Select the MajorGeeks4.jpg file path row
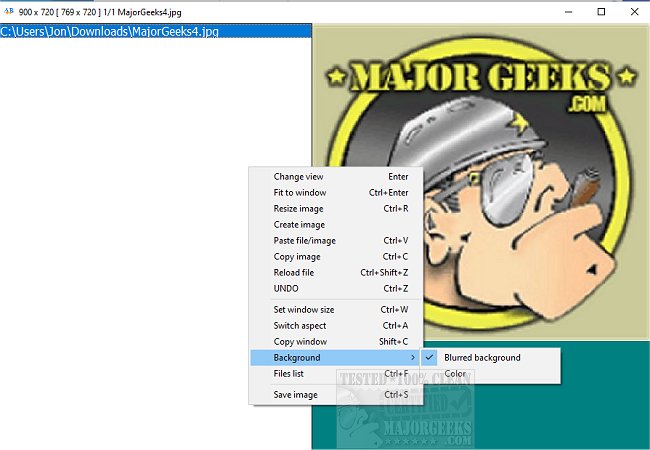The height and width of the screenshot is (450, 650). pos(155,31)
